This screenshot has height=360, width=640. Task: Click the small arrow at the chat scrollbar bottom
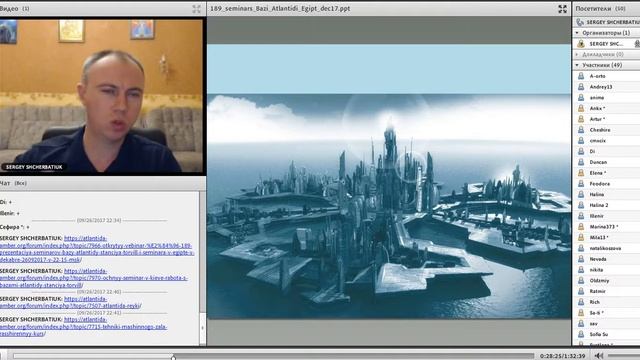[x=202, y=327]
